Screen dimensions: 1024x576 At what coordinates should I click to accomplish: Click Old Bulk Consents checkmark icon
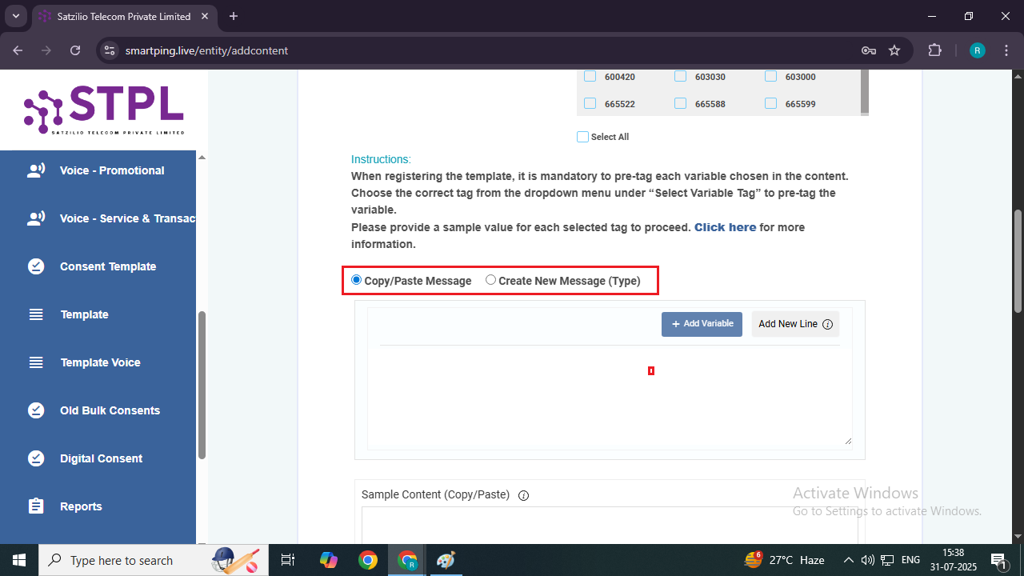click(36, 410)
